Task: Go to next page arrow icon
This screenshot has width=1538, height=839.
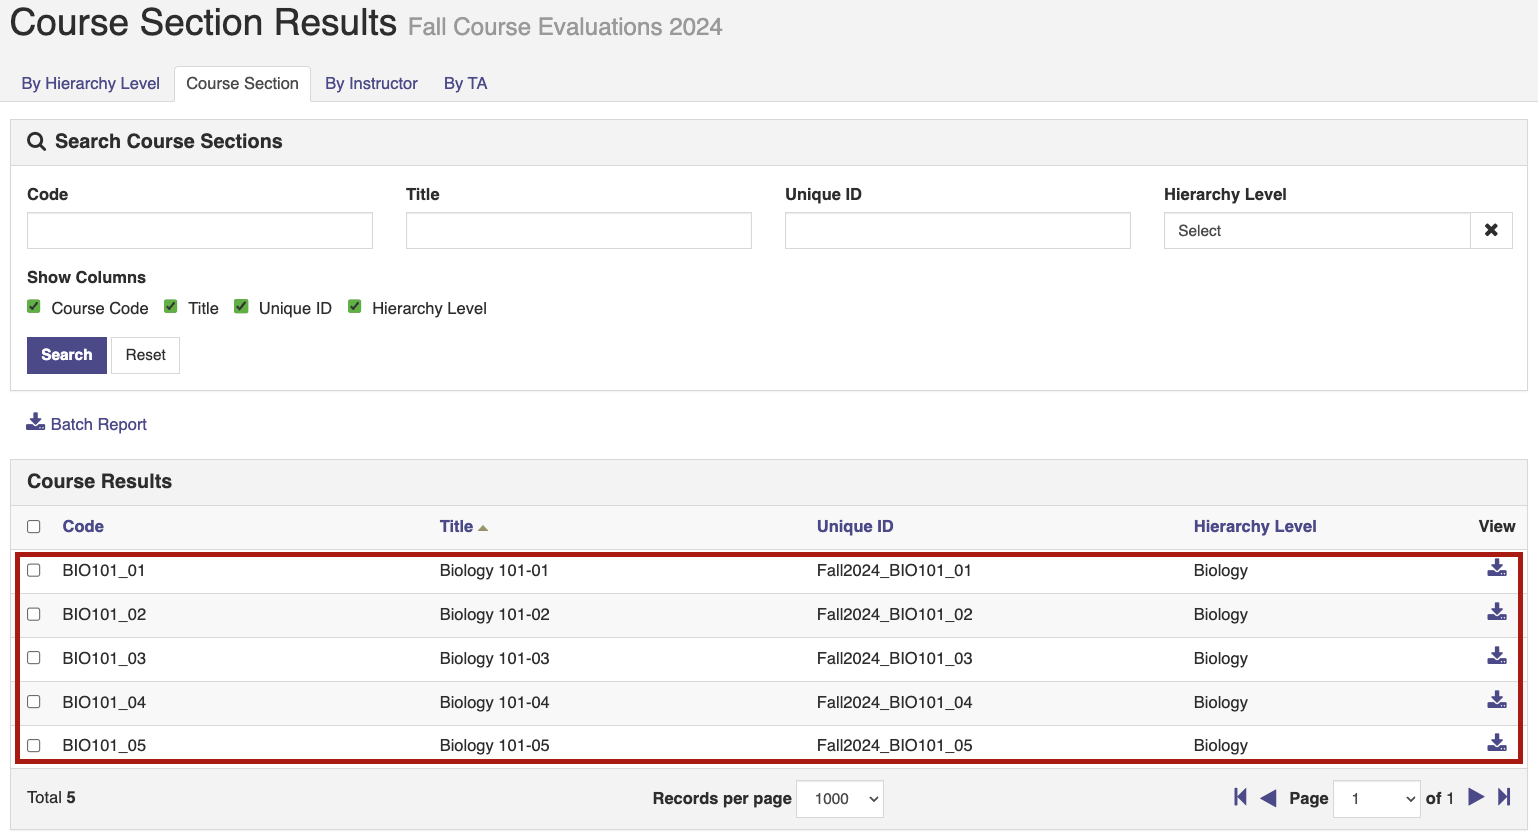Action: (x=1476, y=797)
